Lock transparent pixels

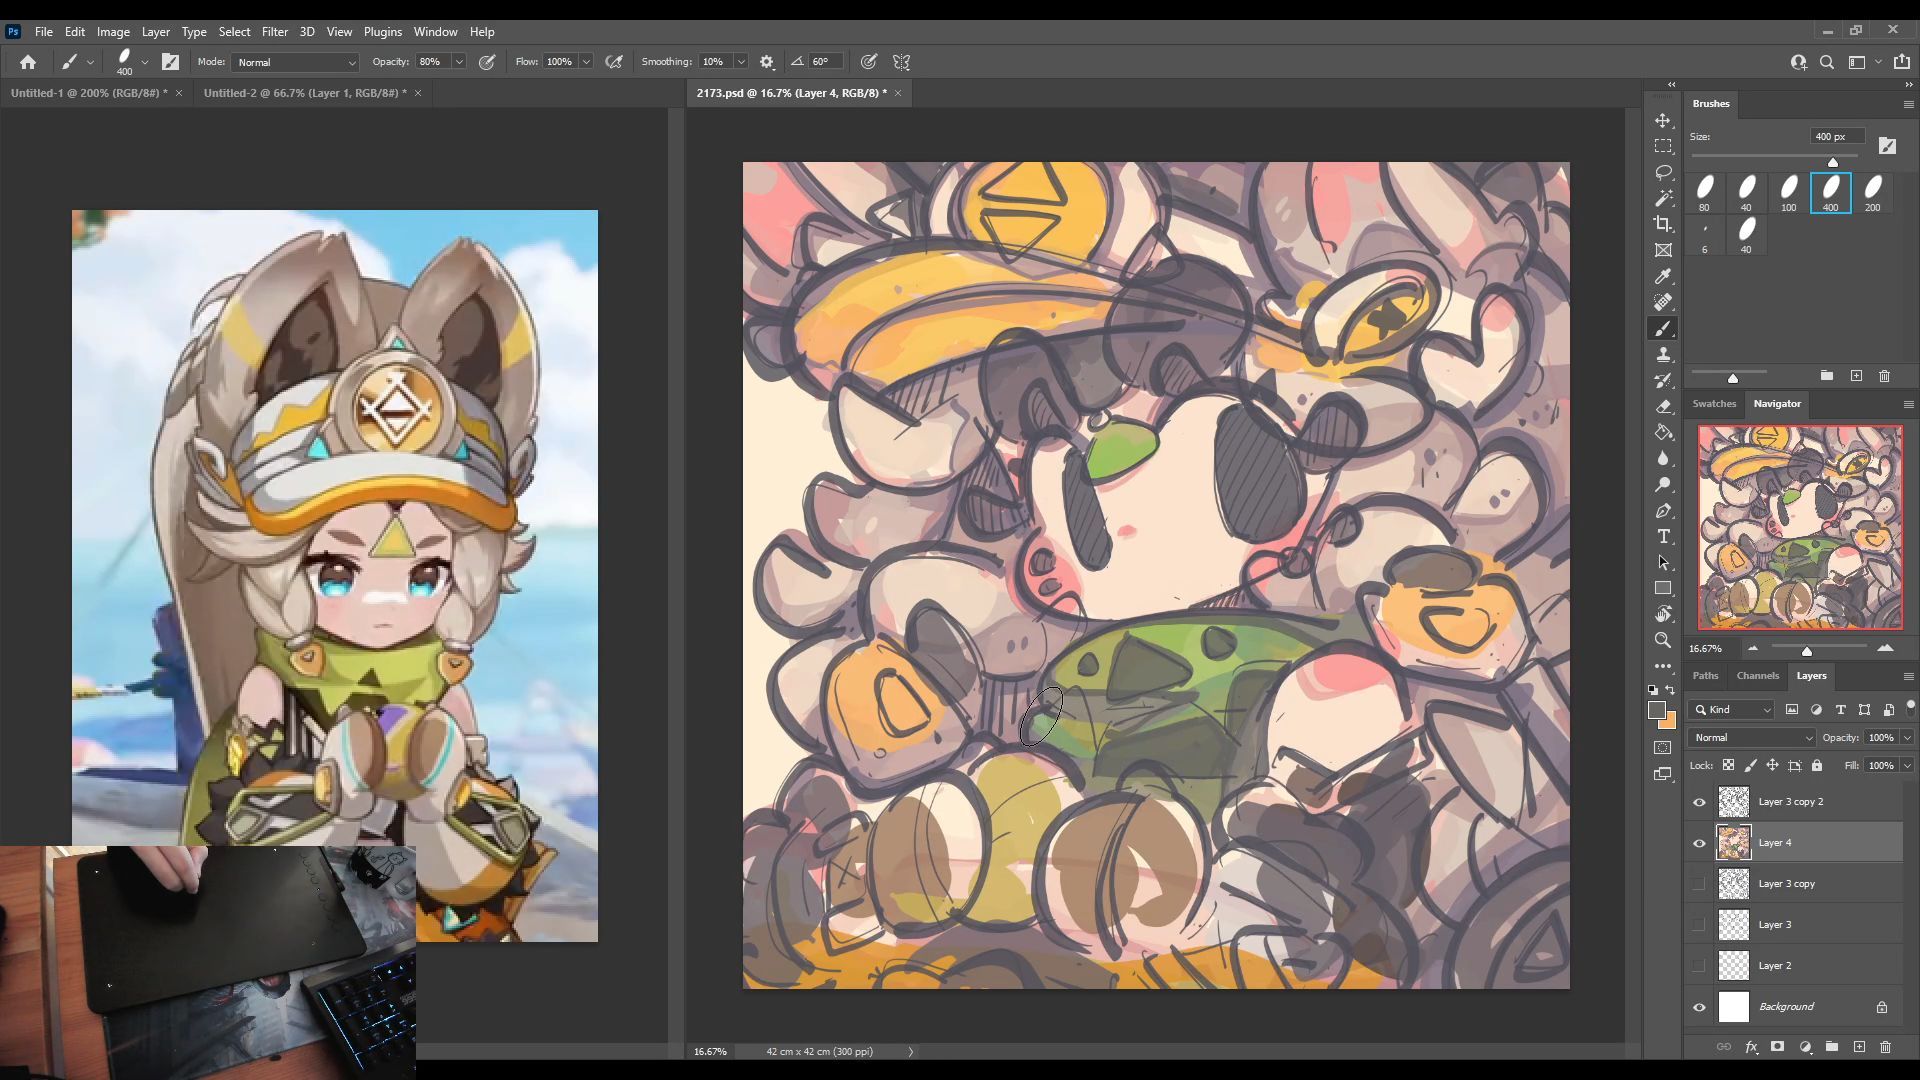click(x=1728, y=765)
